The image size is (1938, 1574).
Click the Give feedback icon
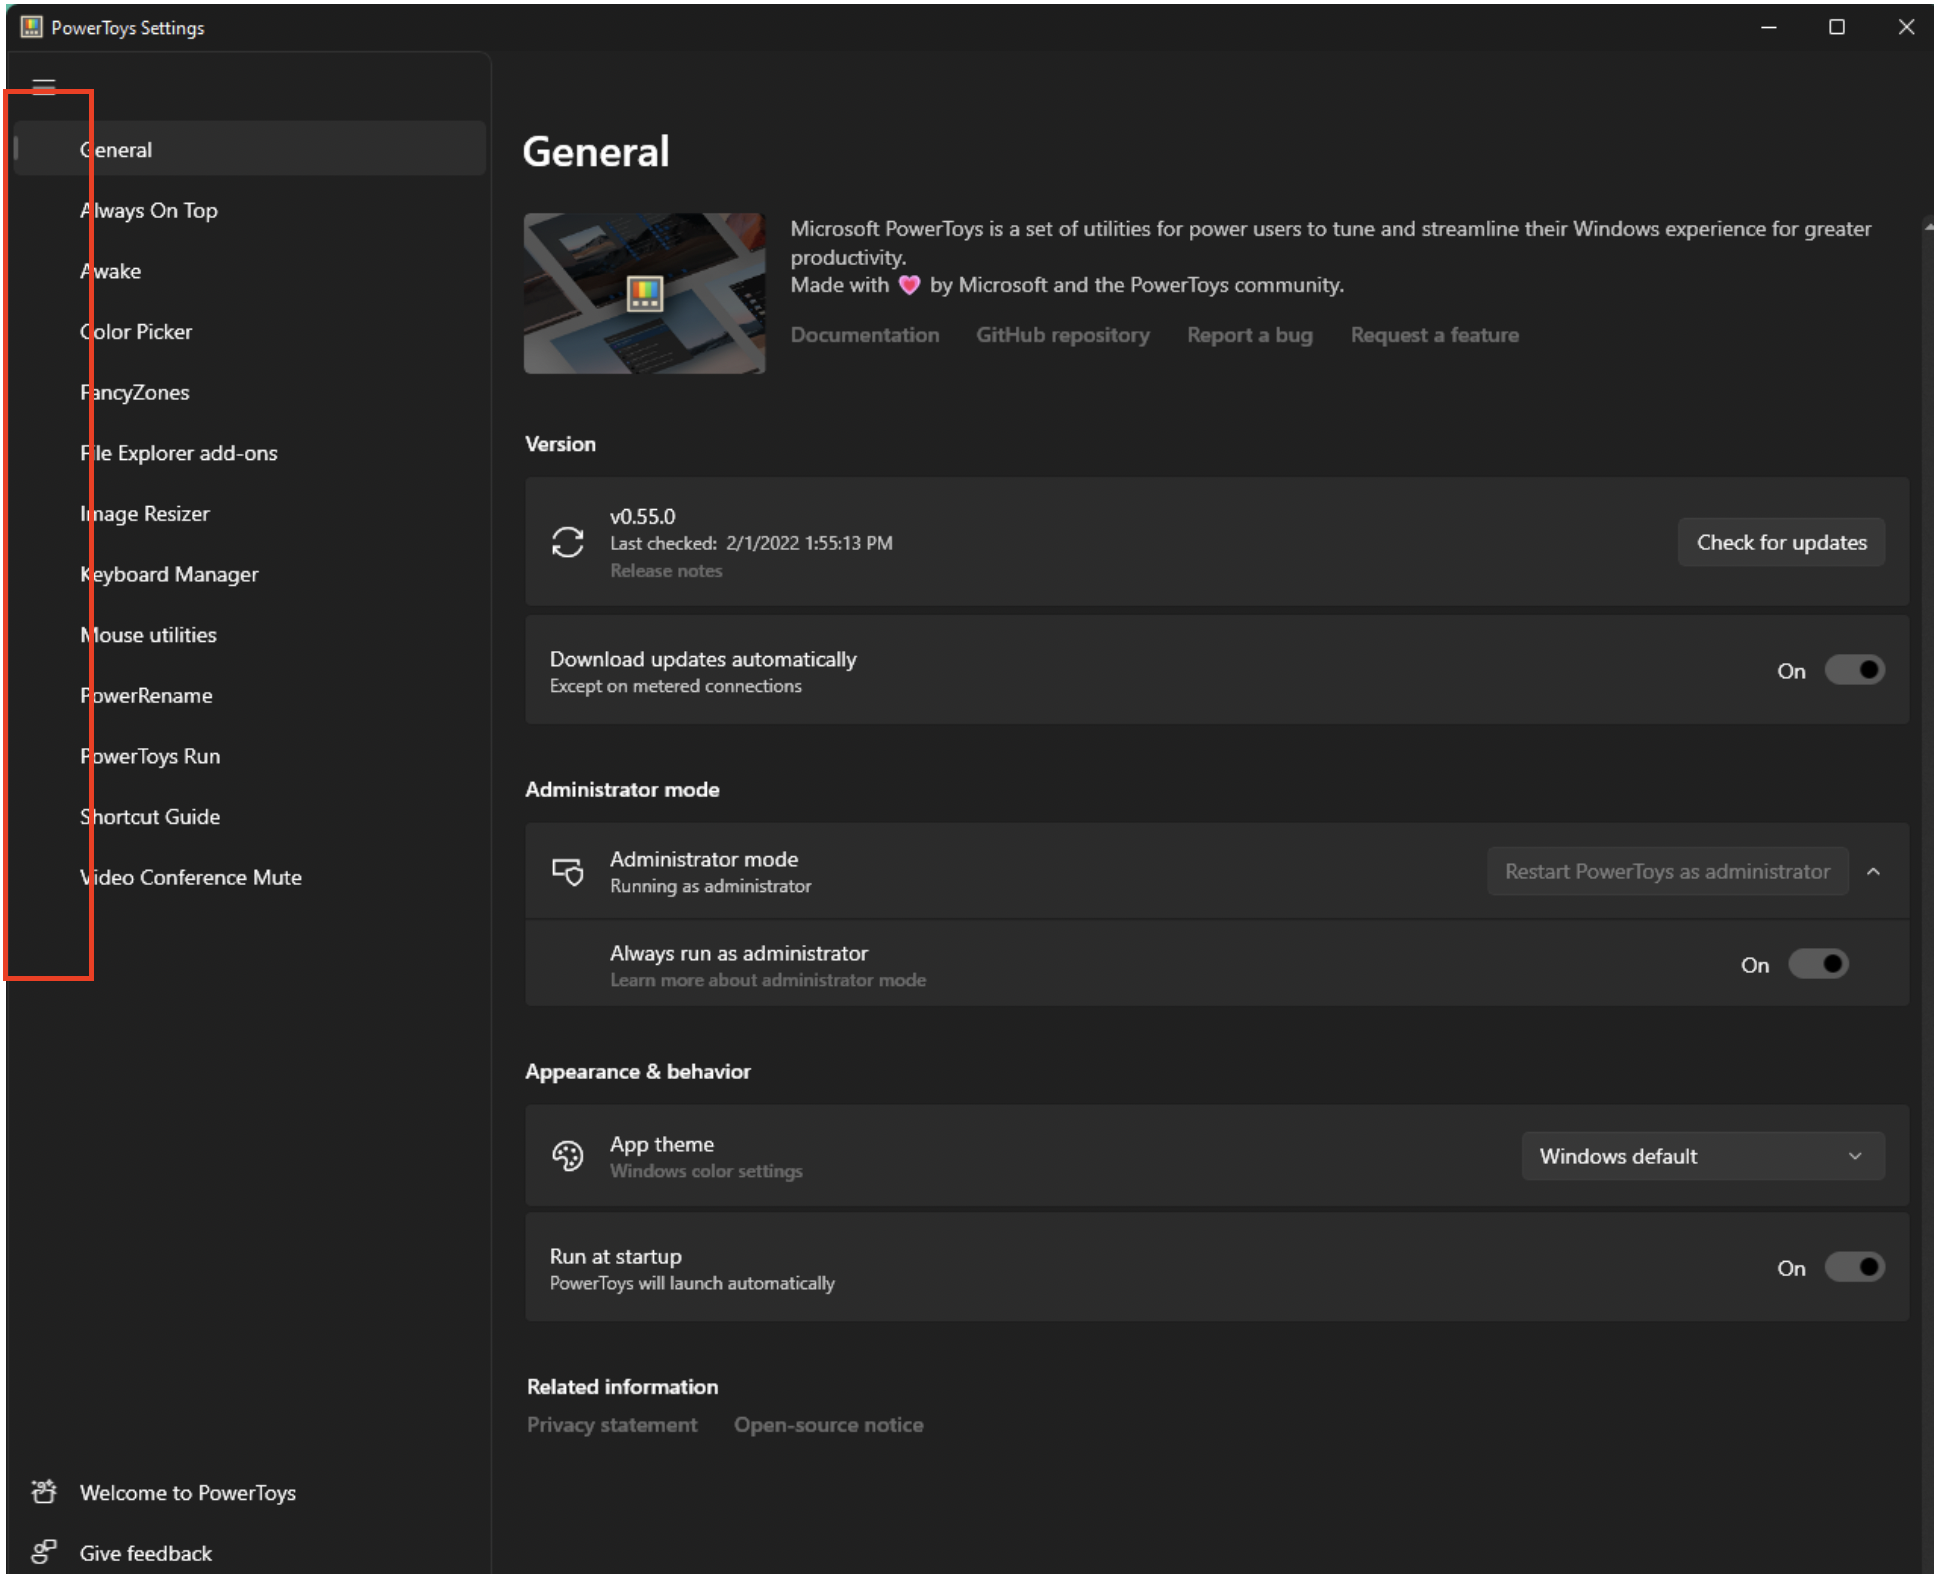pos(44,1551)
